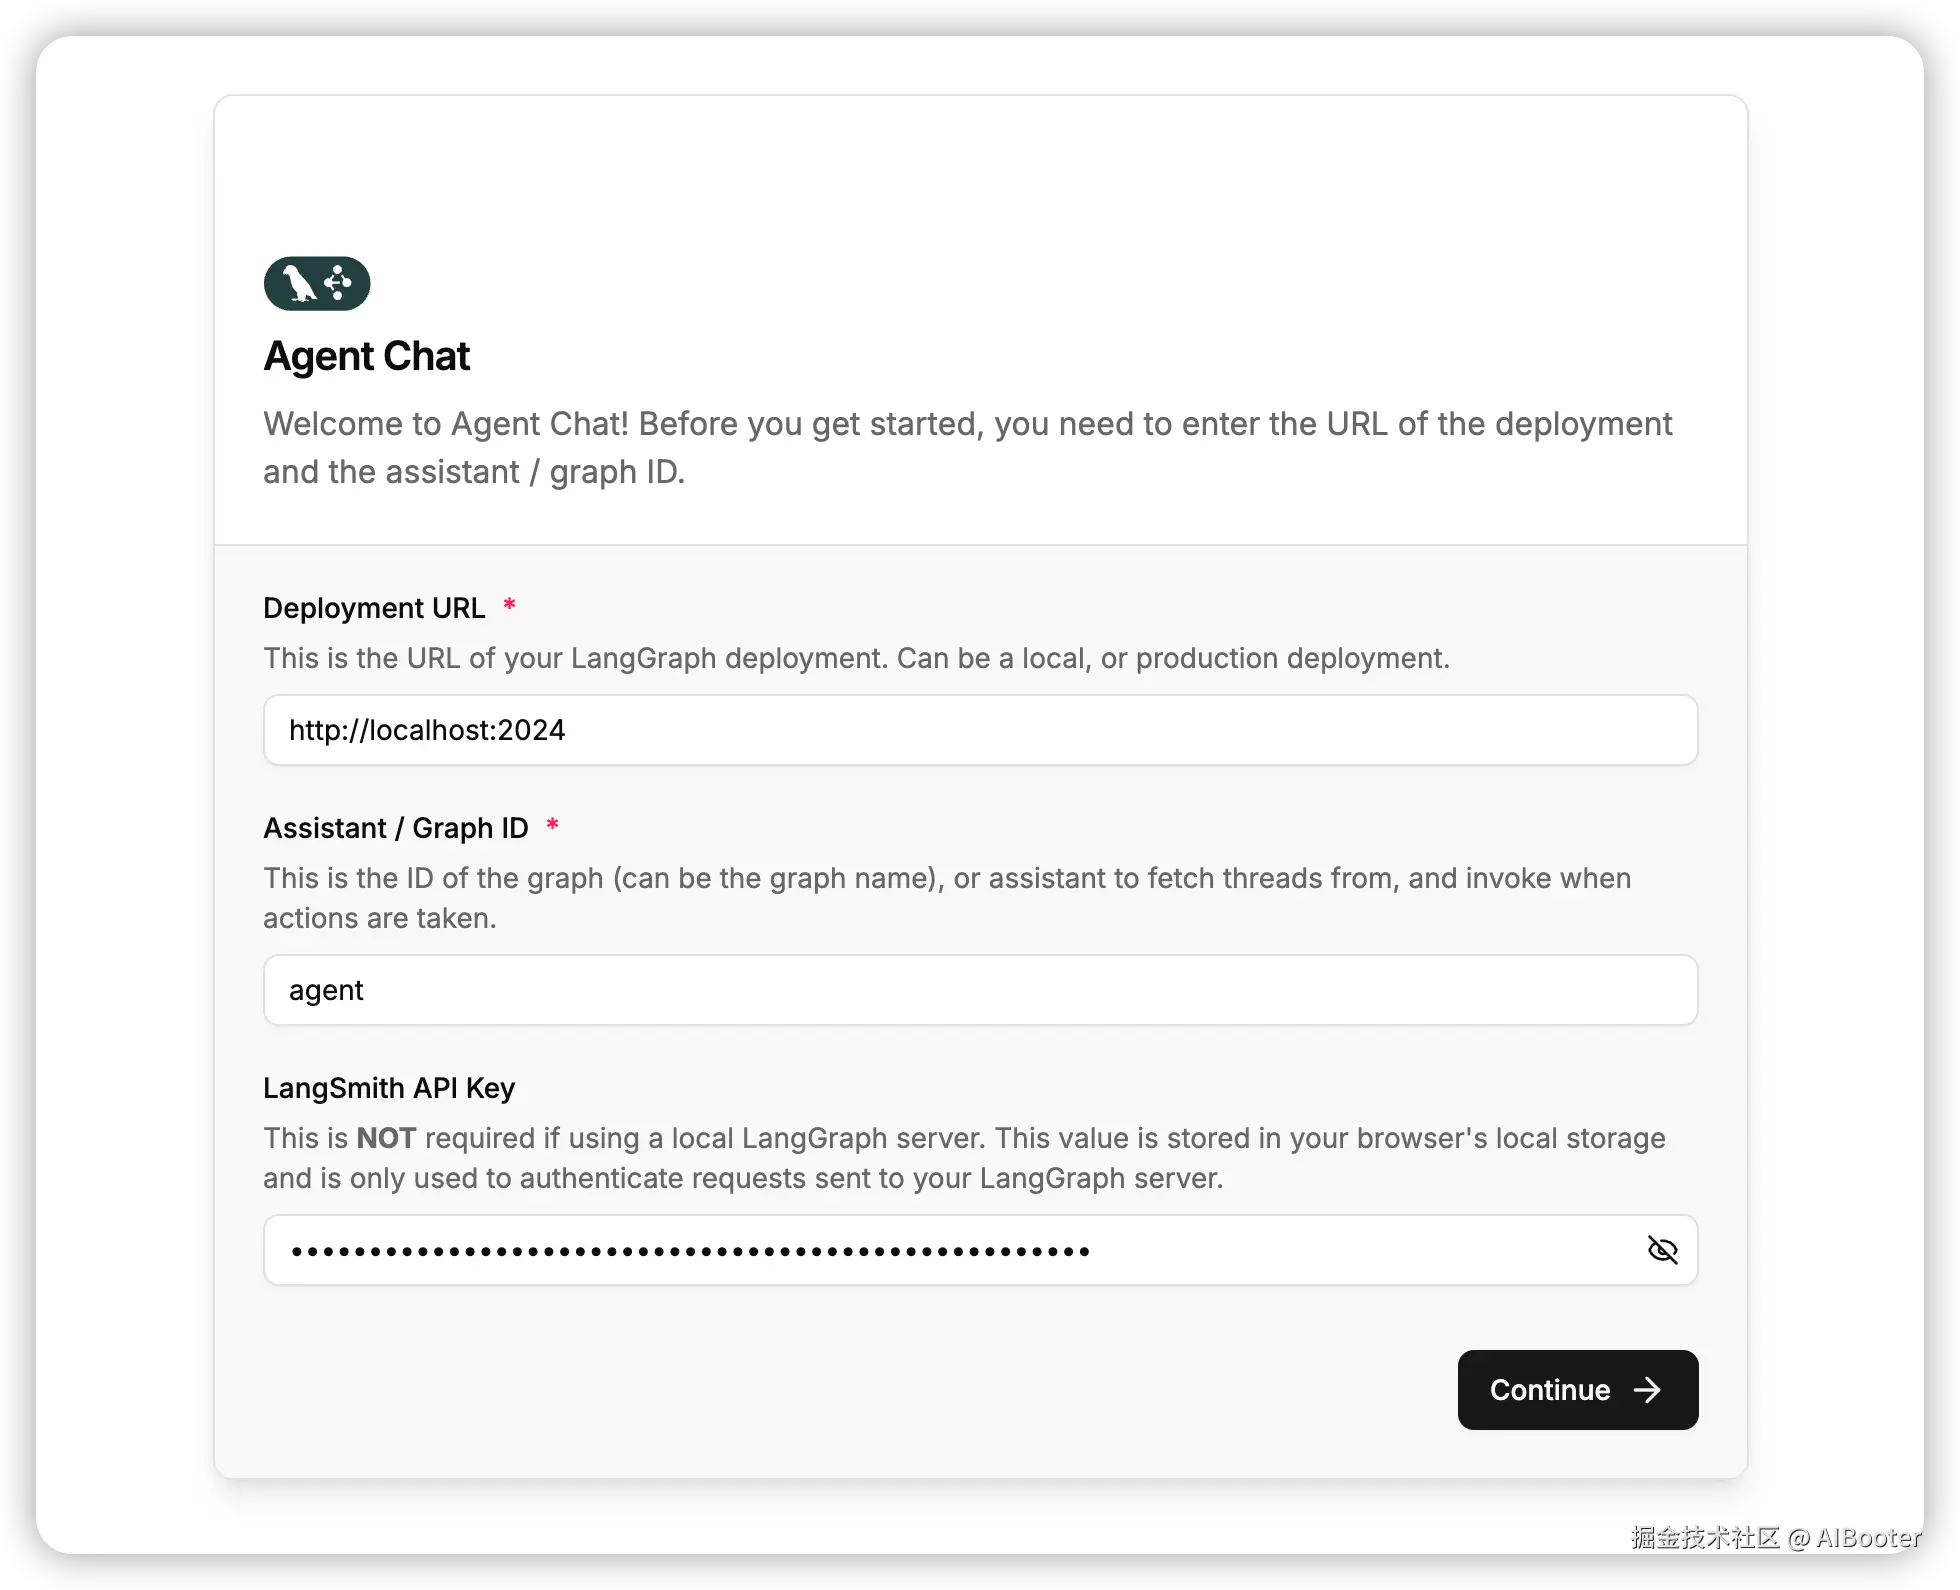Click the red asterisk beside Graph ID
Image resolution: width=1960 pixels, height=1590 pixels.
(x=552, y=825)
